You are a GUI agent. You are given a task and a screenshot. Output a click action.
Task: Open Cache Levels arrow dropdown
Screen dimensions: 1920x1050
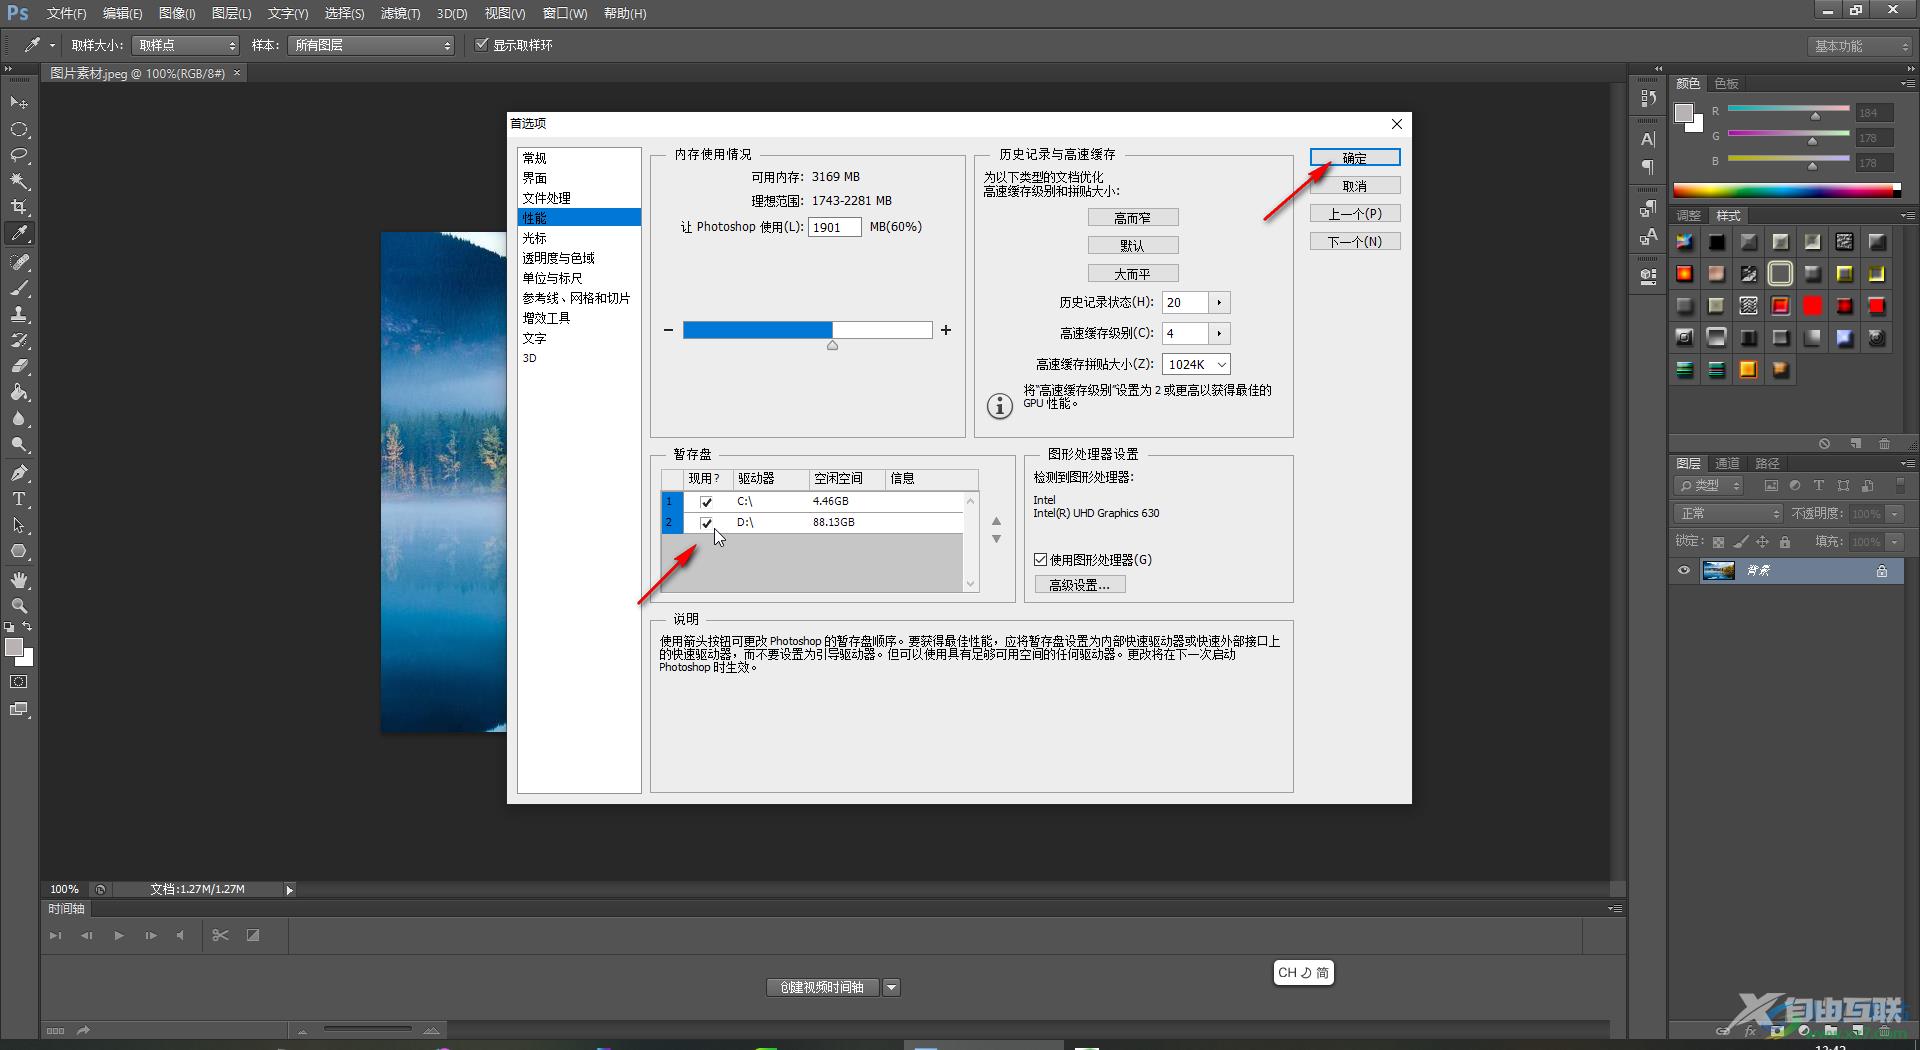tap(1219, 333)
